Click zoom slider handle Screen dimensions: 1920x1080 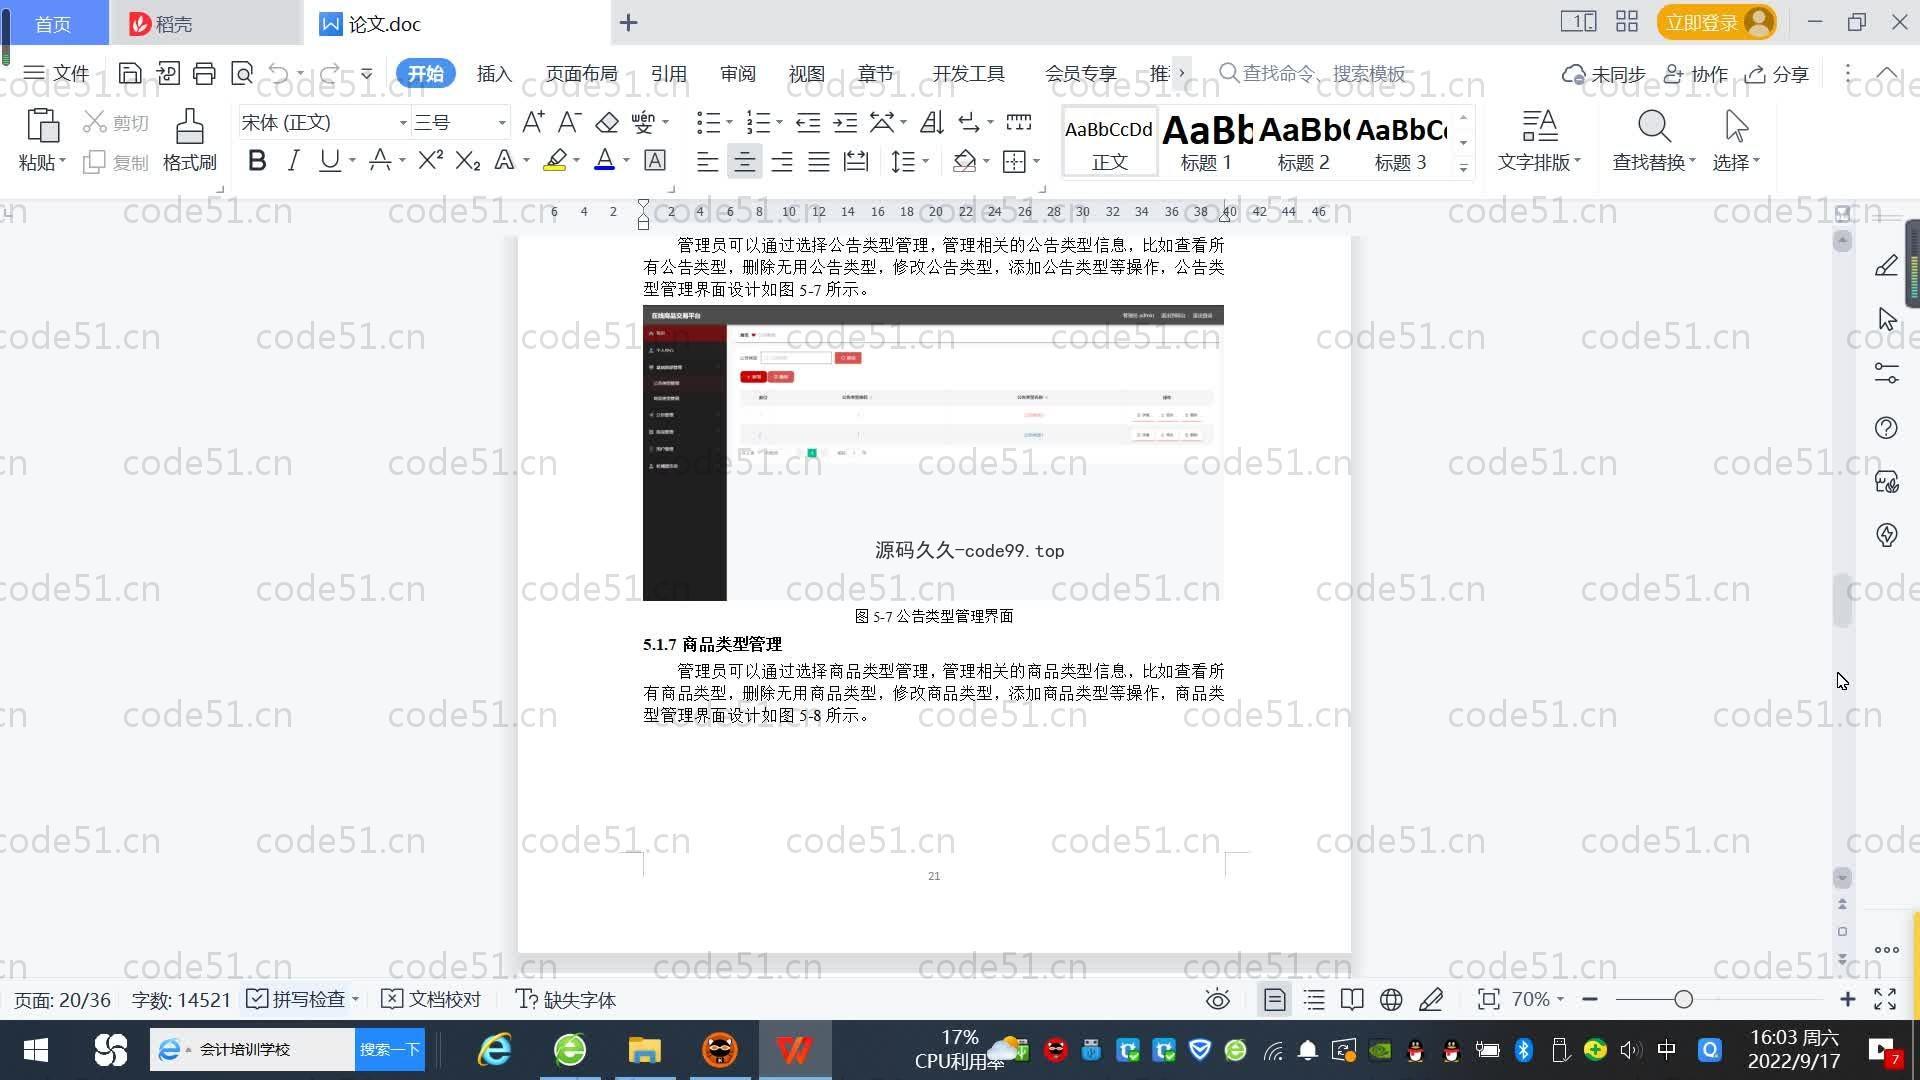pos(1683,999)
